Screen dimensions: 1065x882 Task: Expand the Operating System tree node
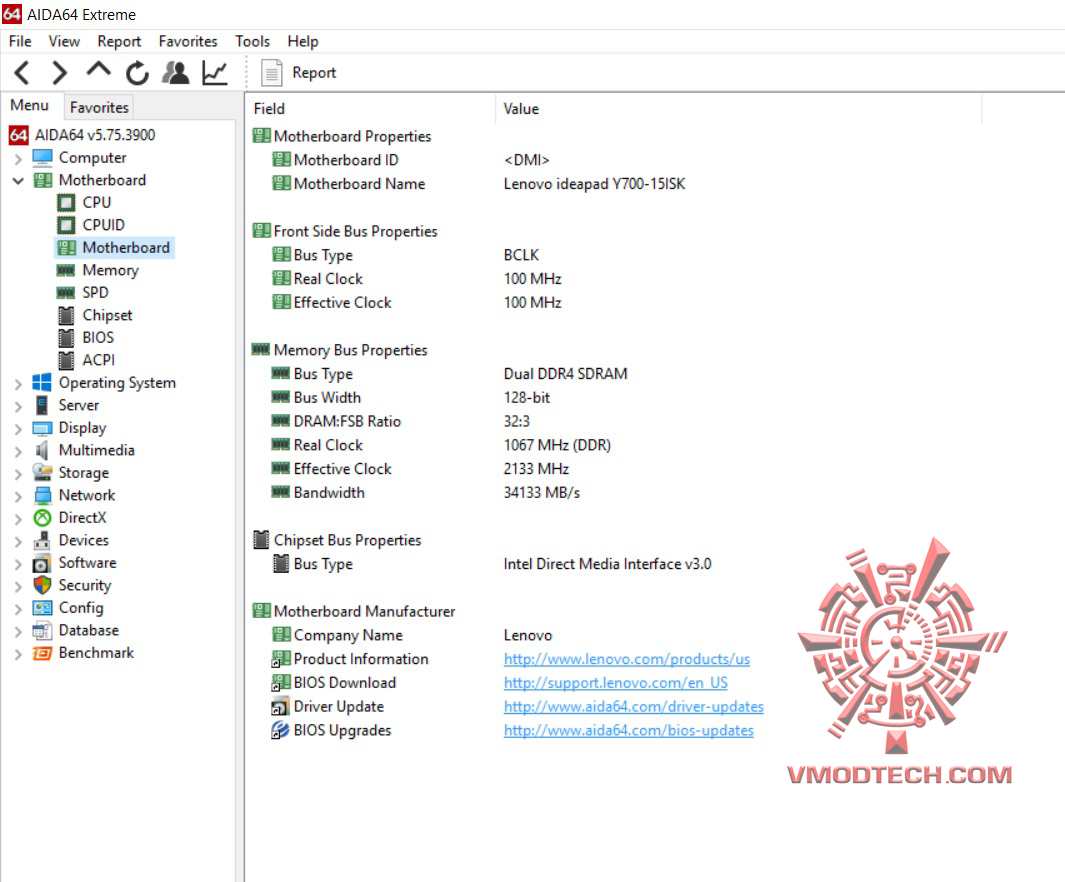(17, 382)
